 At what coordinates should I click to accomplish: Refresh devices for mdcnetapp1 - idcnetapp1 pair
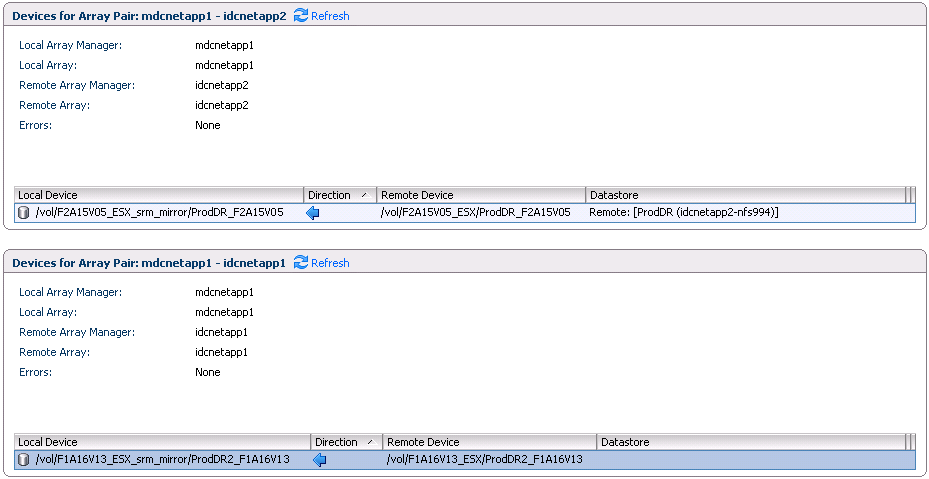tap(330, 263)
